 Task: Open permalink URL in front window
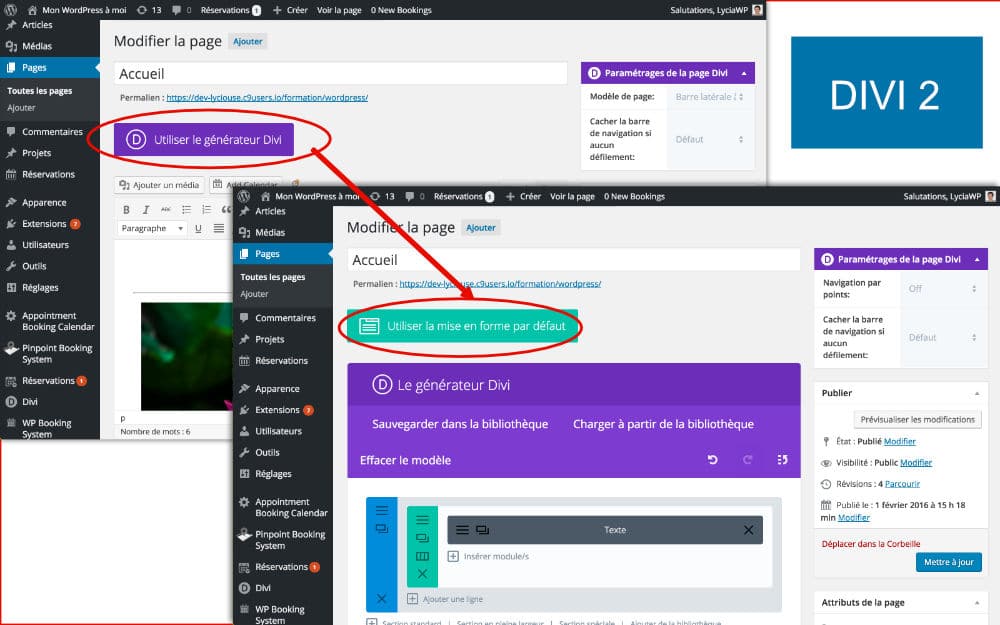click(500, 284)
